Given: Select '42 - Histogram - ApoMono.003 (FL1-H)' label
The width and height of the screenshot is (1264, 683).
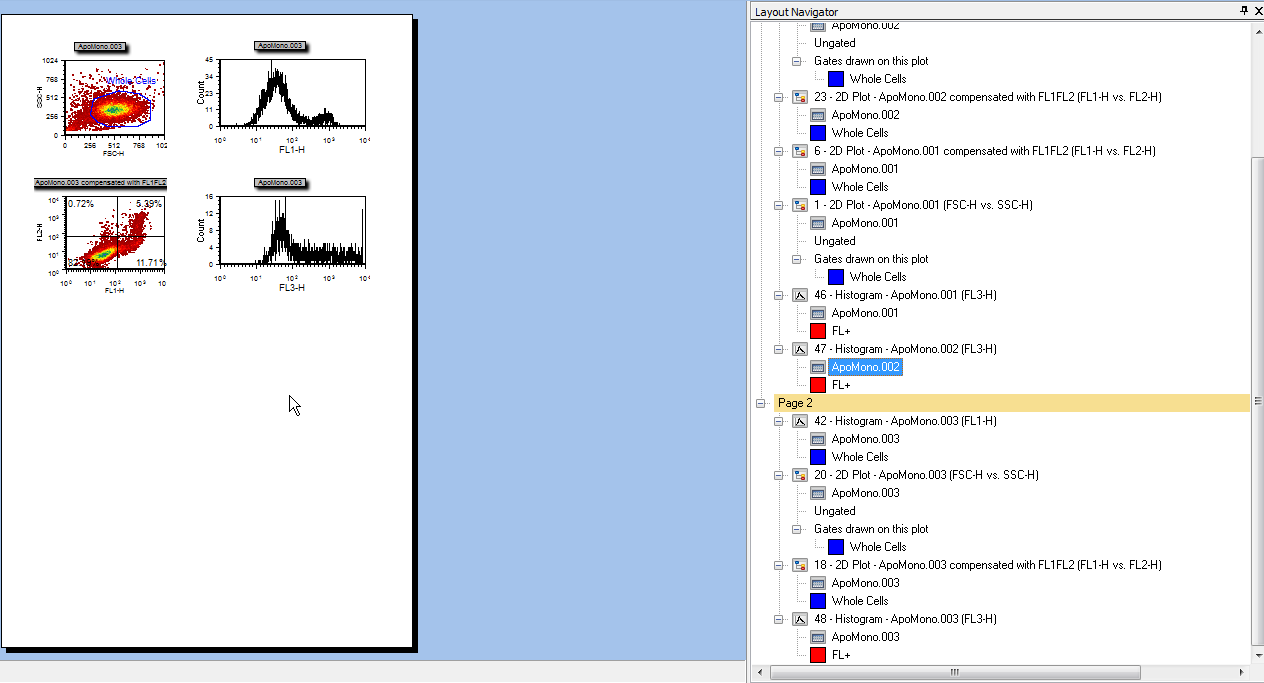Looking at the screenshot, I should [x=905, y=421].
